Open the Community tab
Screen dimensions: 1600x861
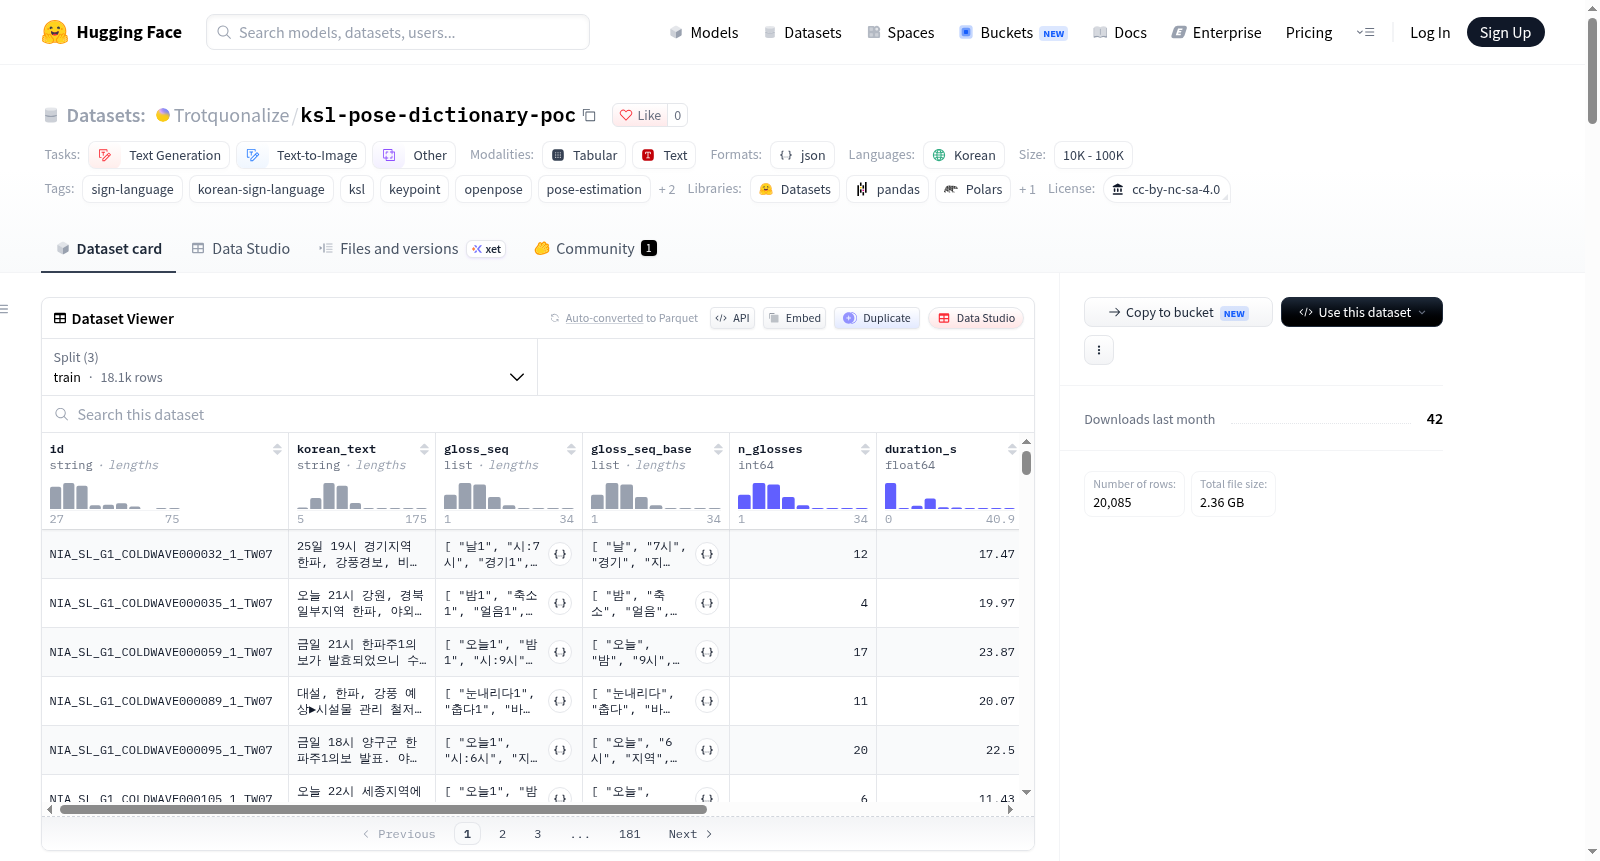pos(596,249)
